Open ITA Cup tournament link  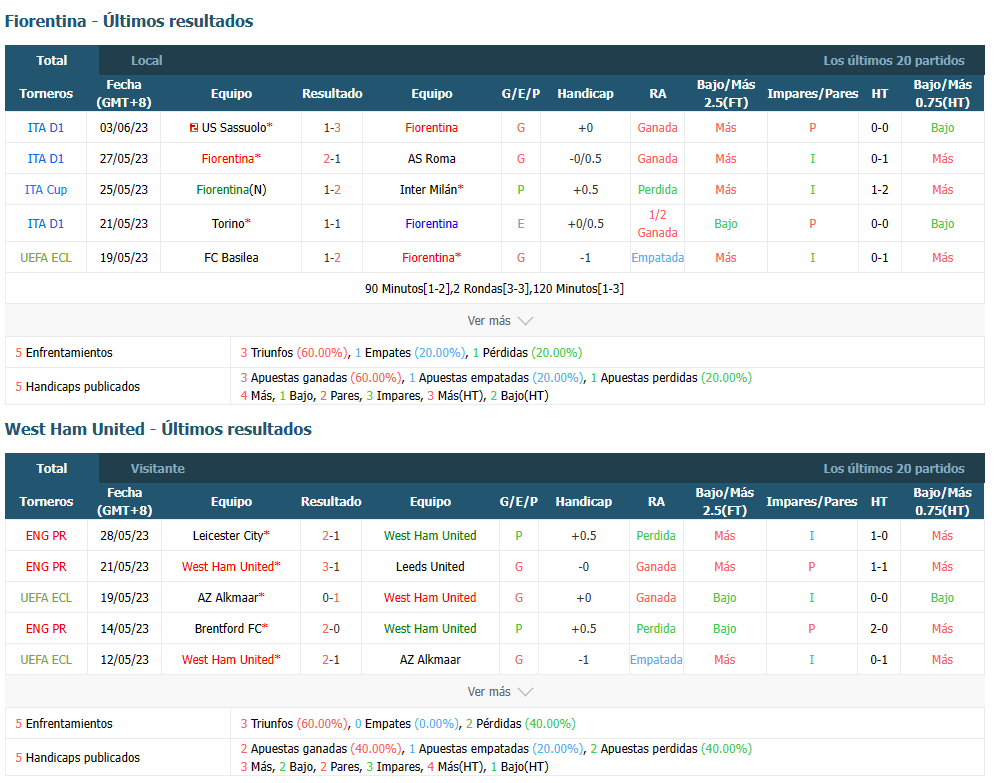46,190
